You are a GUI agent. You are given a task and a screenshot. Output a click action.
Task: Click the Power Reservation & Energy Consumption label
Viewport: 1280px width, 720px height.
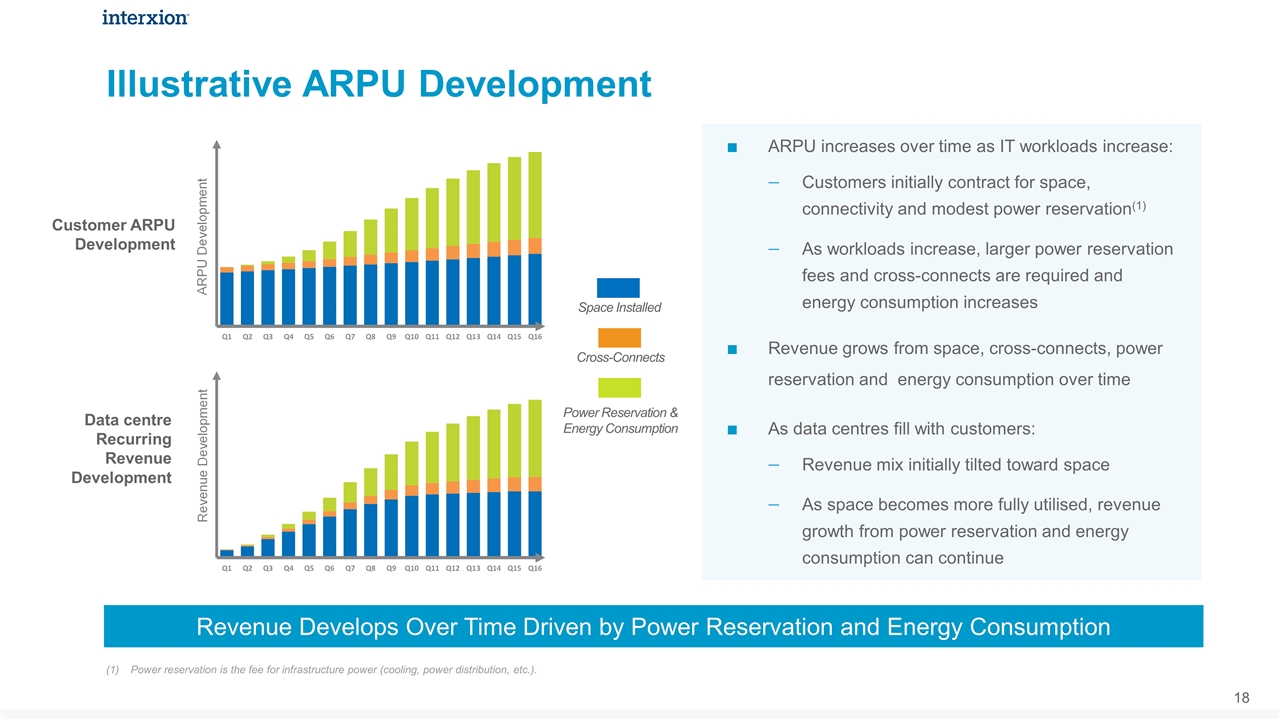coord(621,421)
